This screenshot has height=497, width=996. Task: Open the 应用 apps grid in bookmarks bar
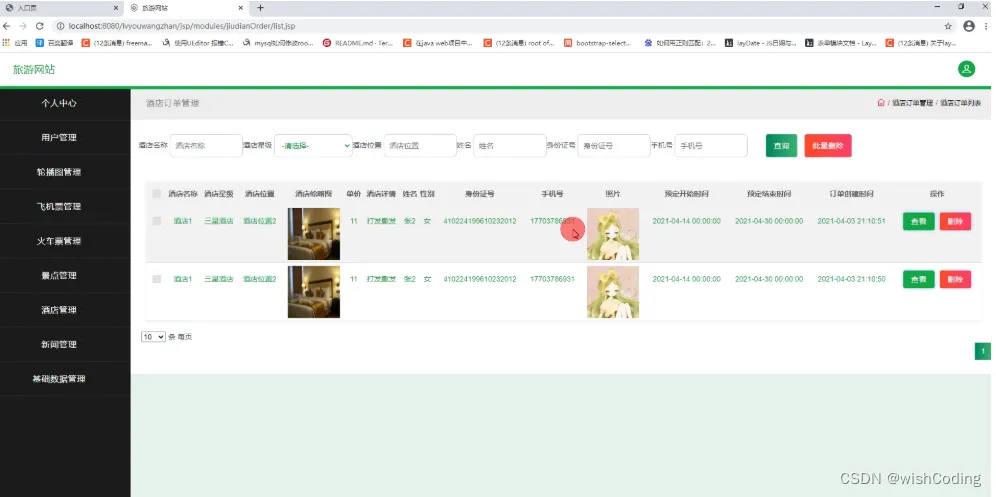pyautogui.click(x=15, y=43)
